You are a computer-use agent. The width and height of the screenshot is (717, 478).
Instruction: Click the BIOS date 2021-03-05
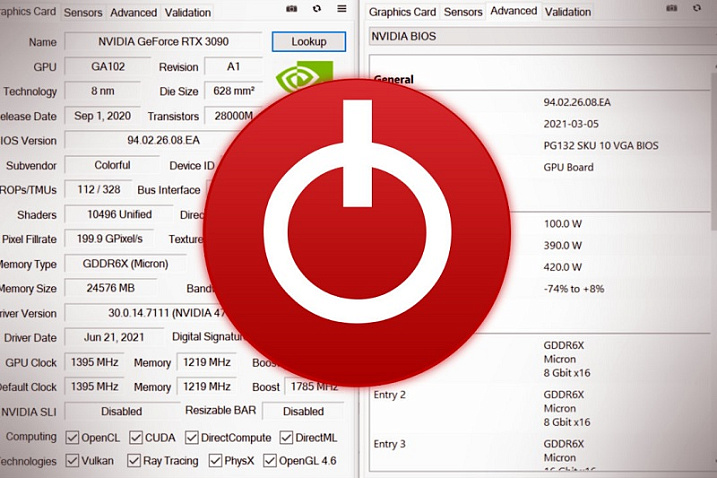[x=571, y=124]
